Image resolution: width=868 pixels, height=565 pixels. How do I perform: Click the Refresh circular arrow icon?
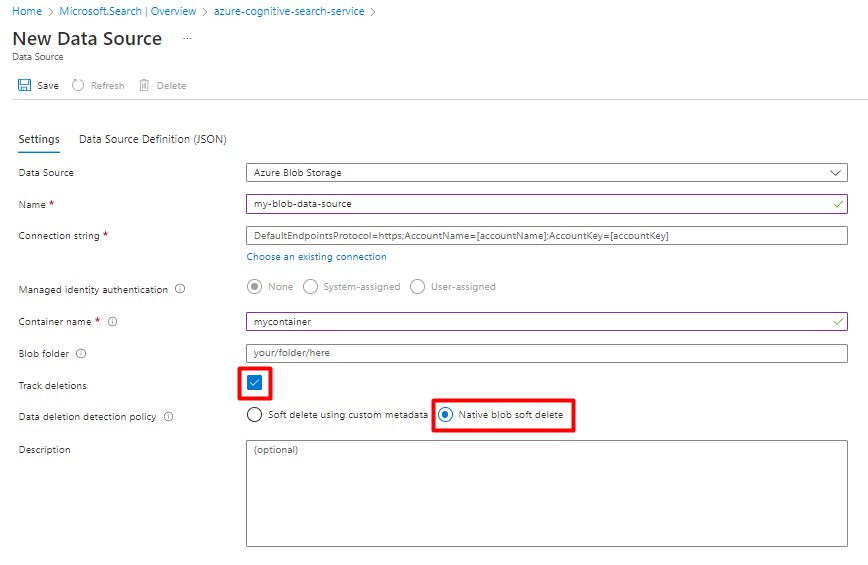78,85
